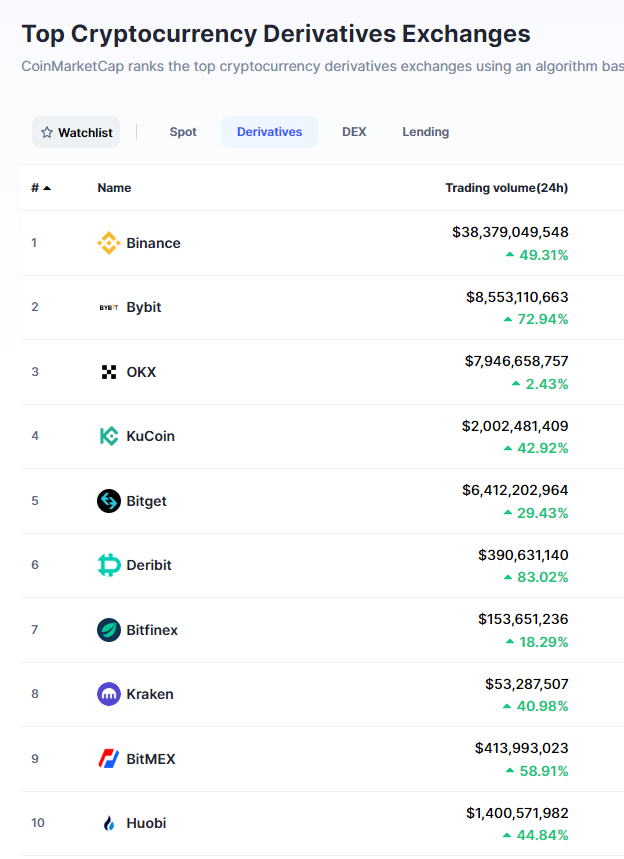This screenshot has width=624, height=859.
Task: Click the OKX logo icon
Action: point(109,372)
